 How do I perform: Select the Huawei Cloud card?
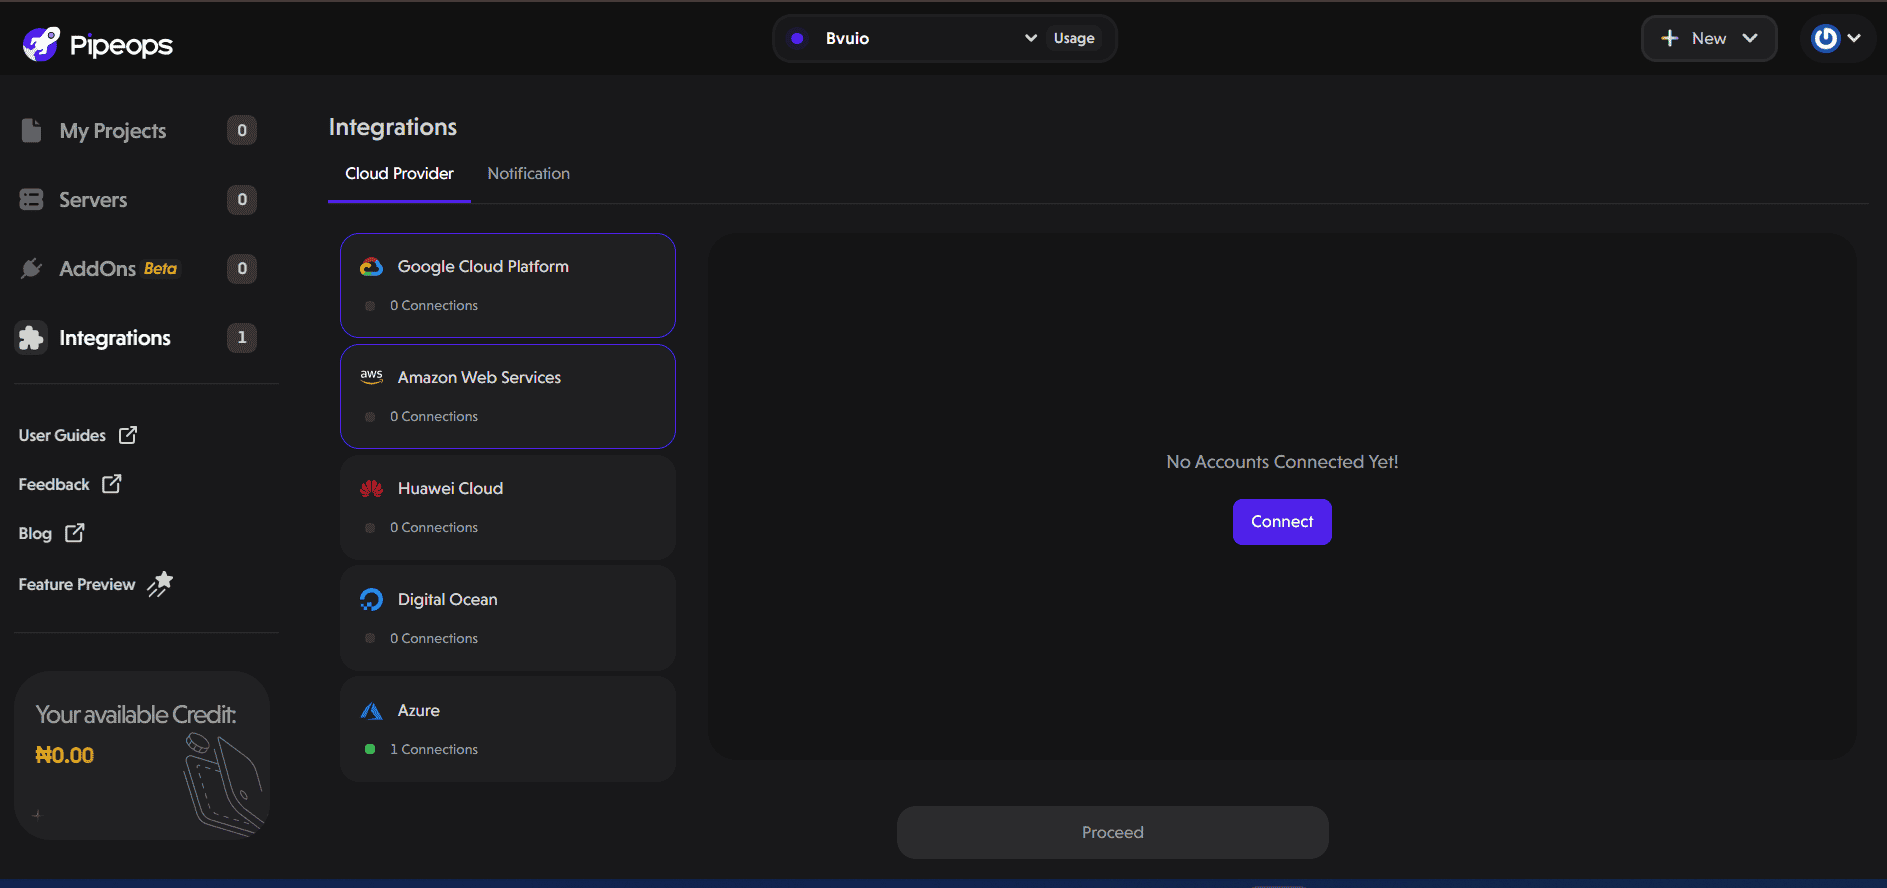pos(508,508)
